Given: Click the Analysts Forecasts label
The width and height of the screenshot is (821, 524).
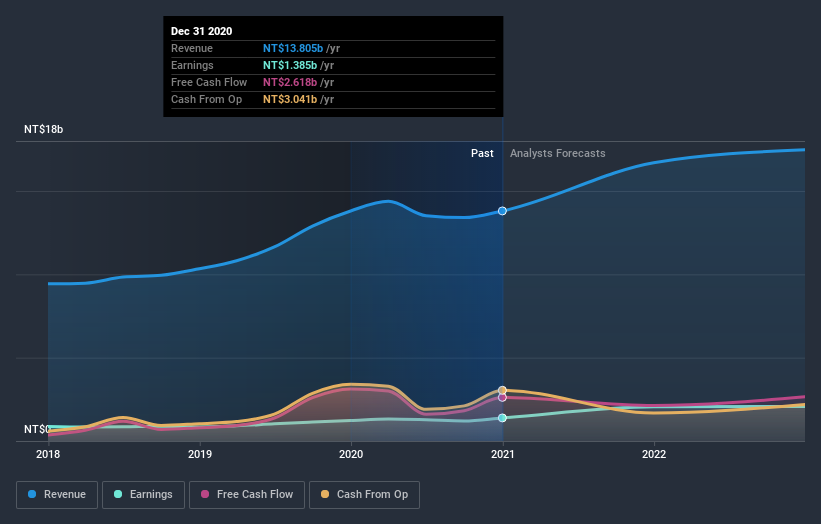Looking at the screenshot, I should coord(558,153).
